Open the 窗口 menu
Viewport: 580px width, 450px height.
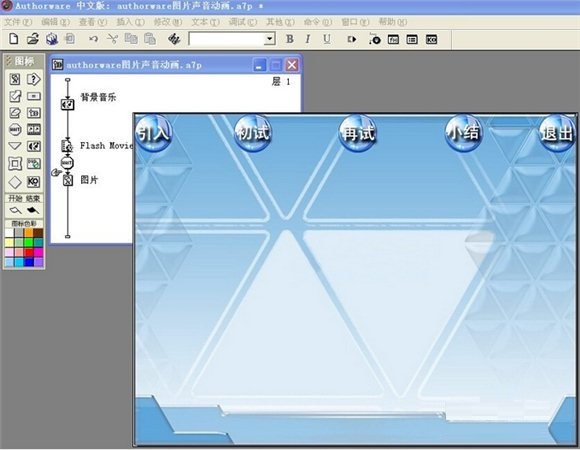(x=355, y=22)
